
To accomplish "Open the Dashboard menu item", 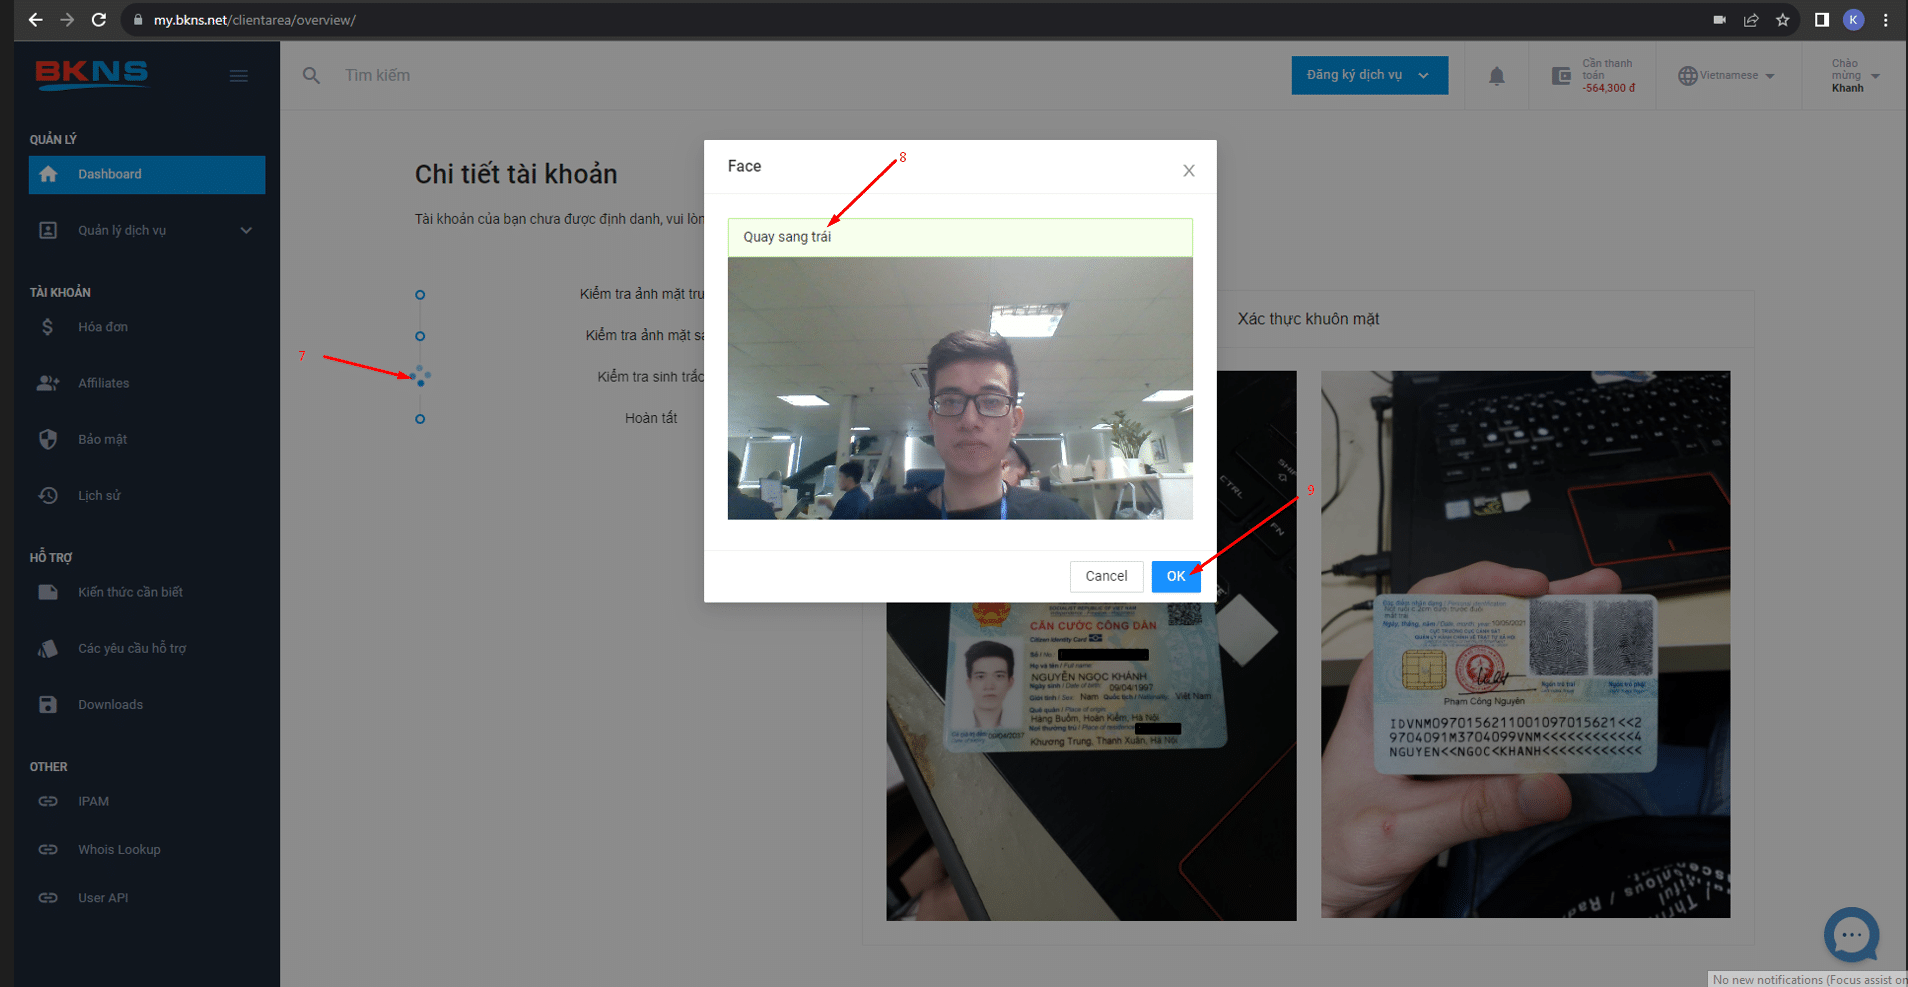I will [x=147, y=174].
